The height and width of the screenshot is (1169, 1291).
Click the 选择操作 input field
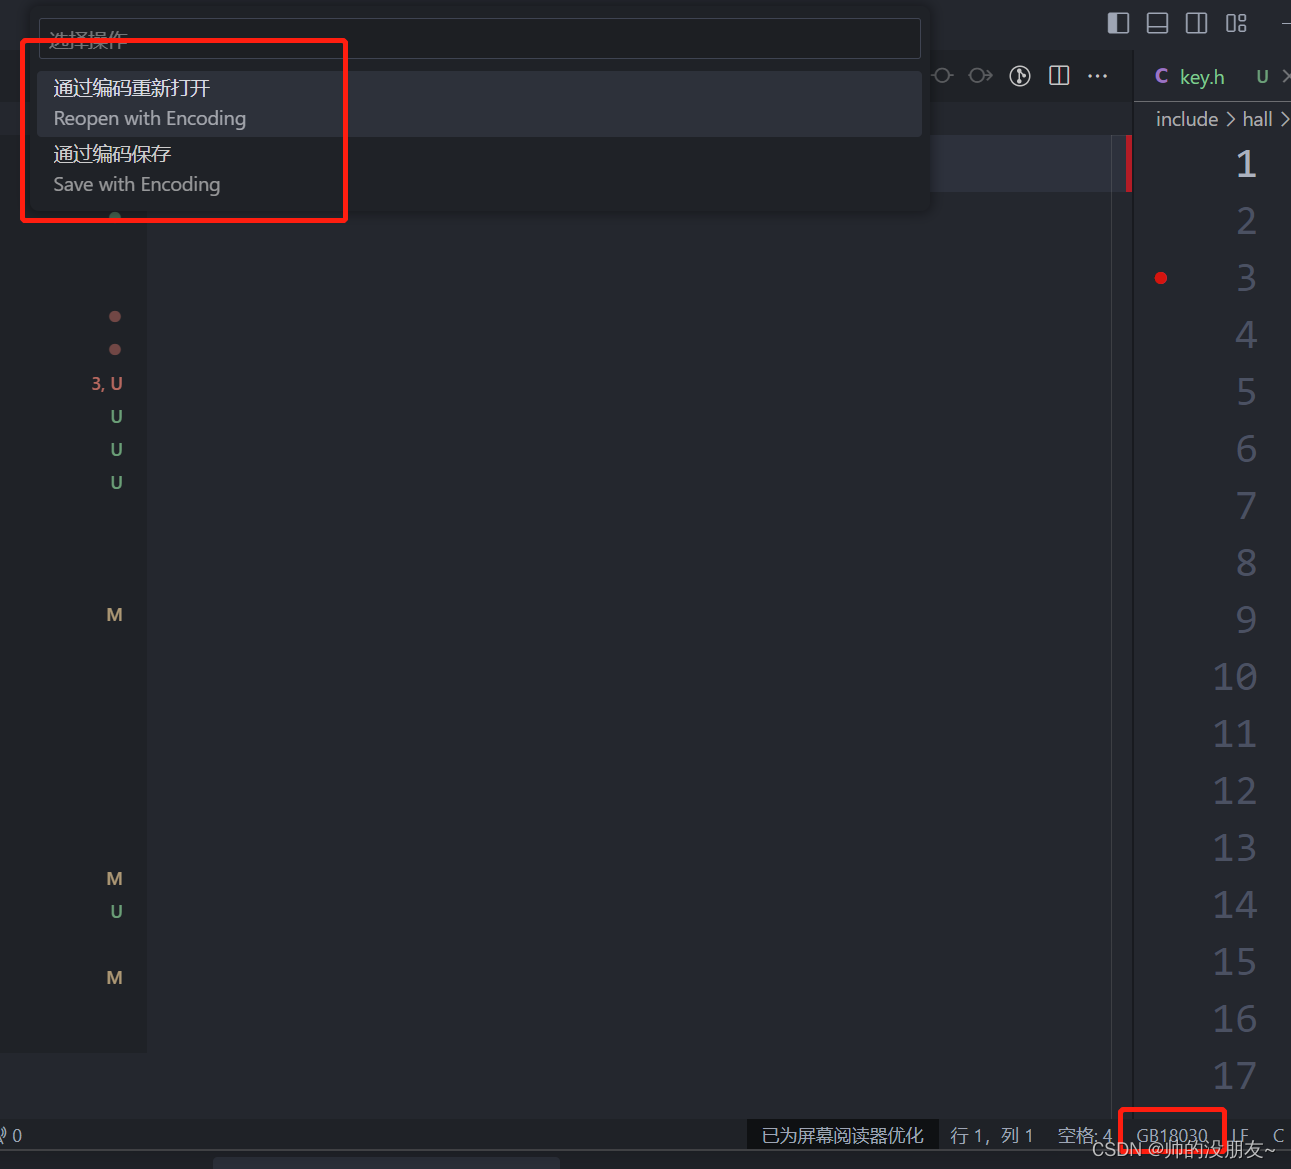[480, 38]
